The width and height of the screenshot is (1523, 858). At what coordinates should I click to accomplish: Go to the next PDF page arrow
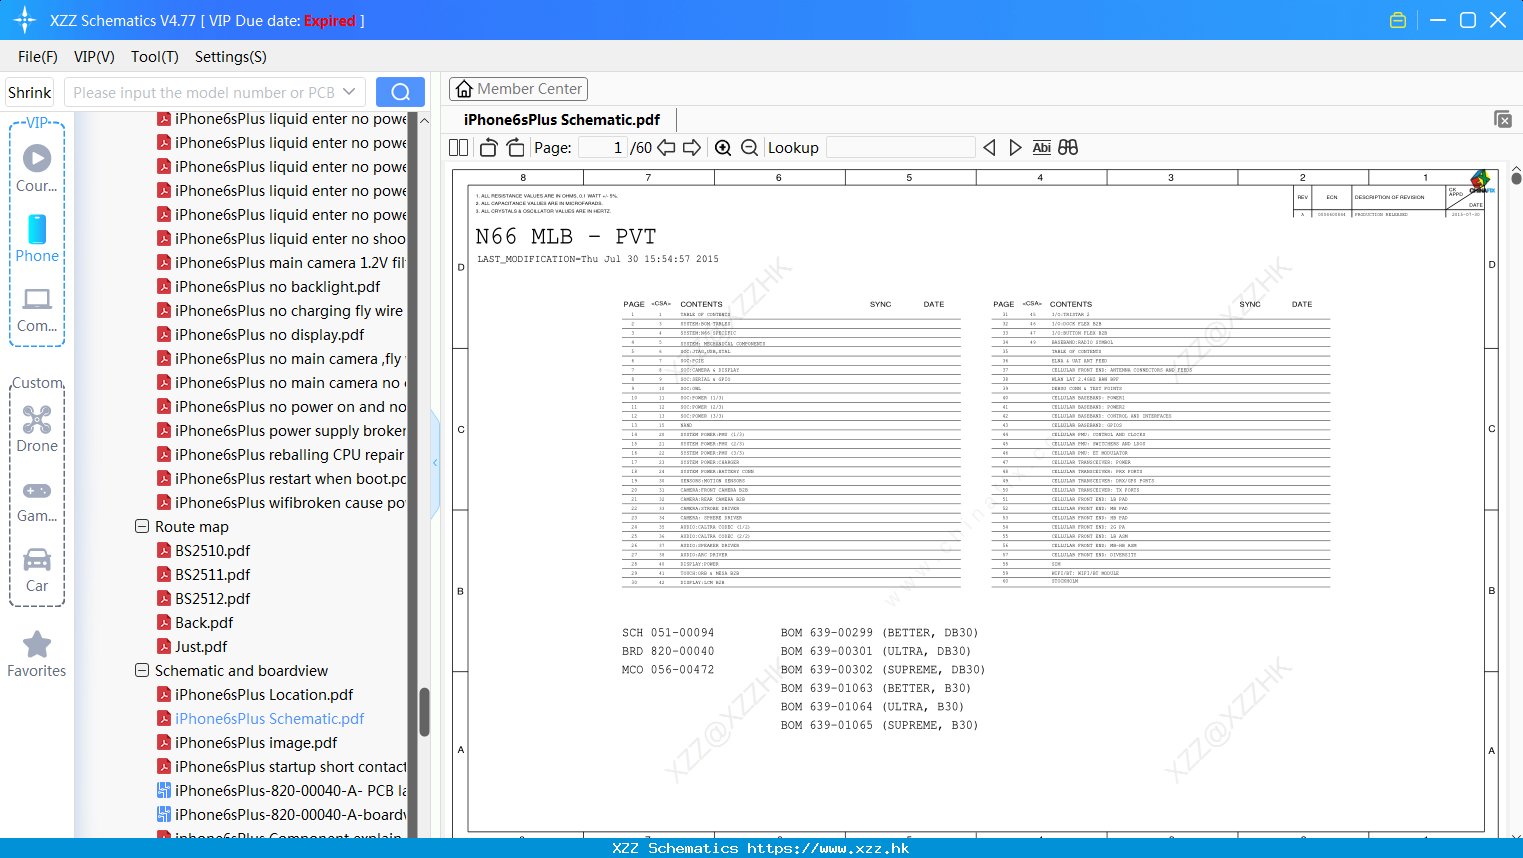click(692, 148)
